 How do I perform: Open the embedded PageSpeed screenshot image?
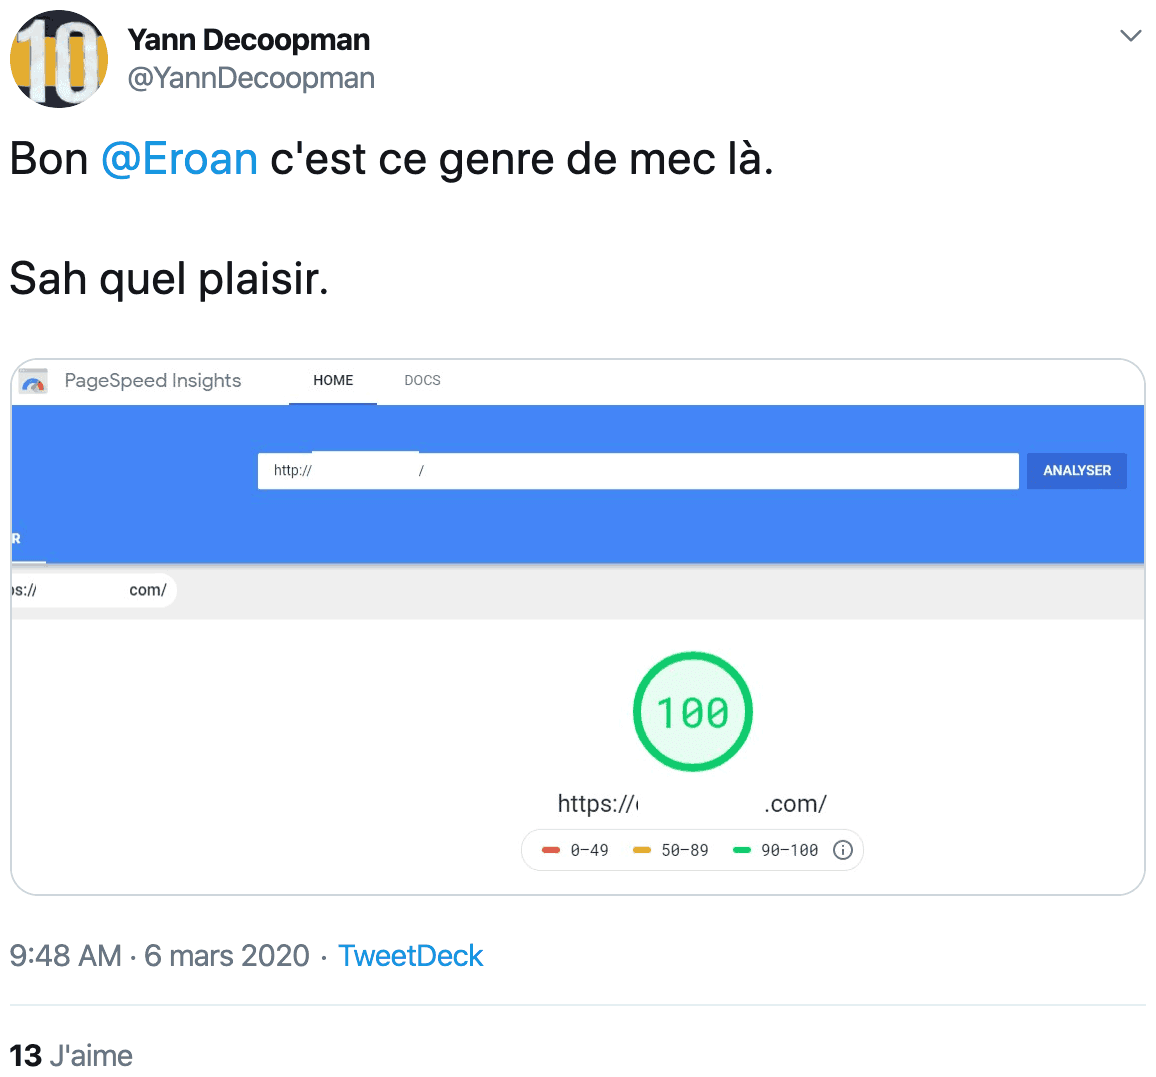(578, 627)
